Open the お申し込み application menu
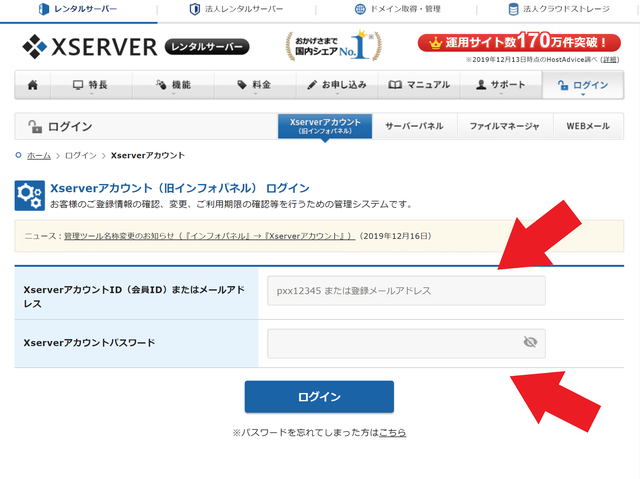 [x=337, y=85]
